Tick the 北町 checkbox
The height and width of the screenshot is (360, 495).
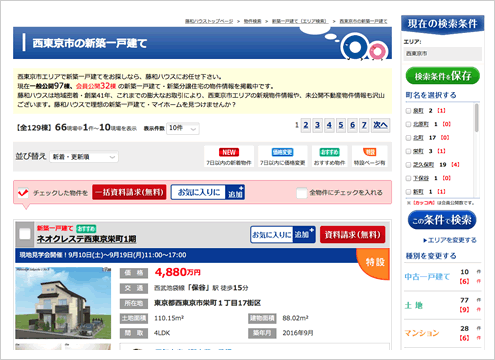408,138
